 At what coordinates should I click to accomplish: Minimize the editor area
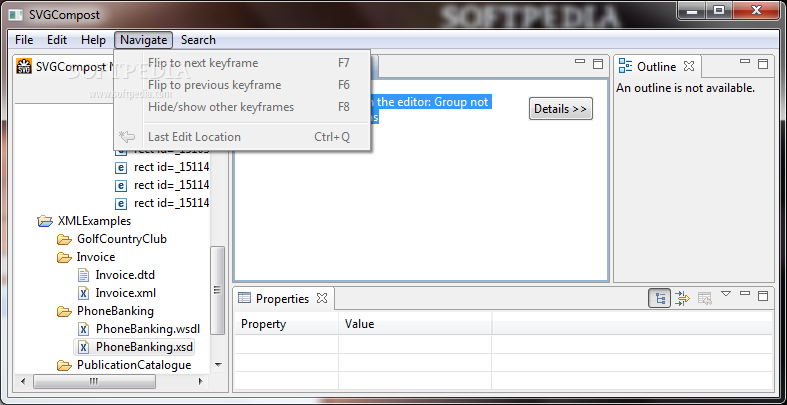tap(580, 62)
